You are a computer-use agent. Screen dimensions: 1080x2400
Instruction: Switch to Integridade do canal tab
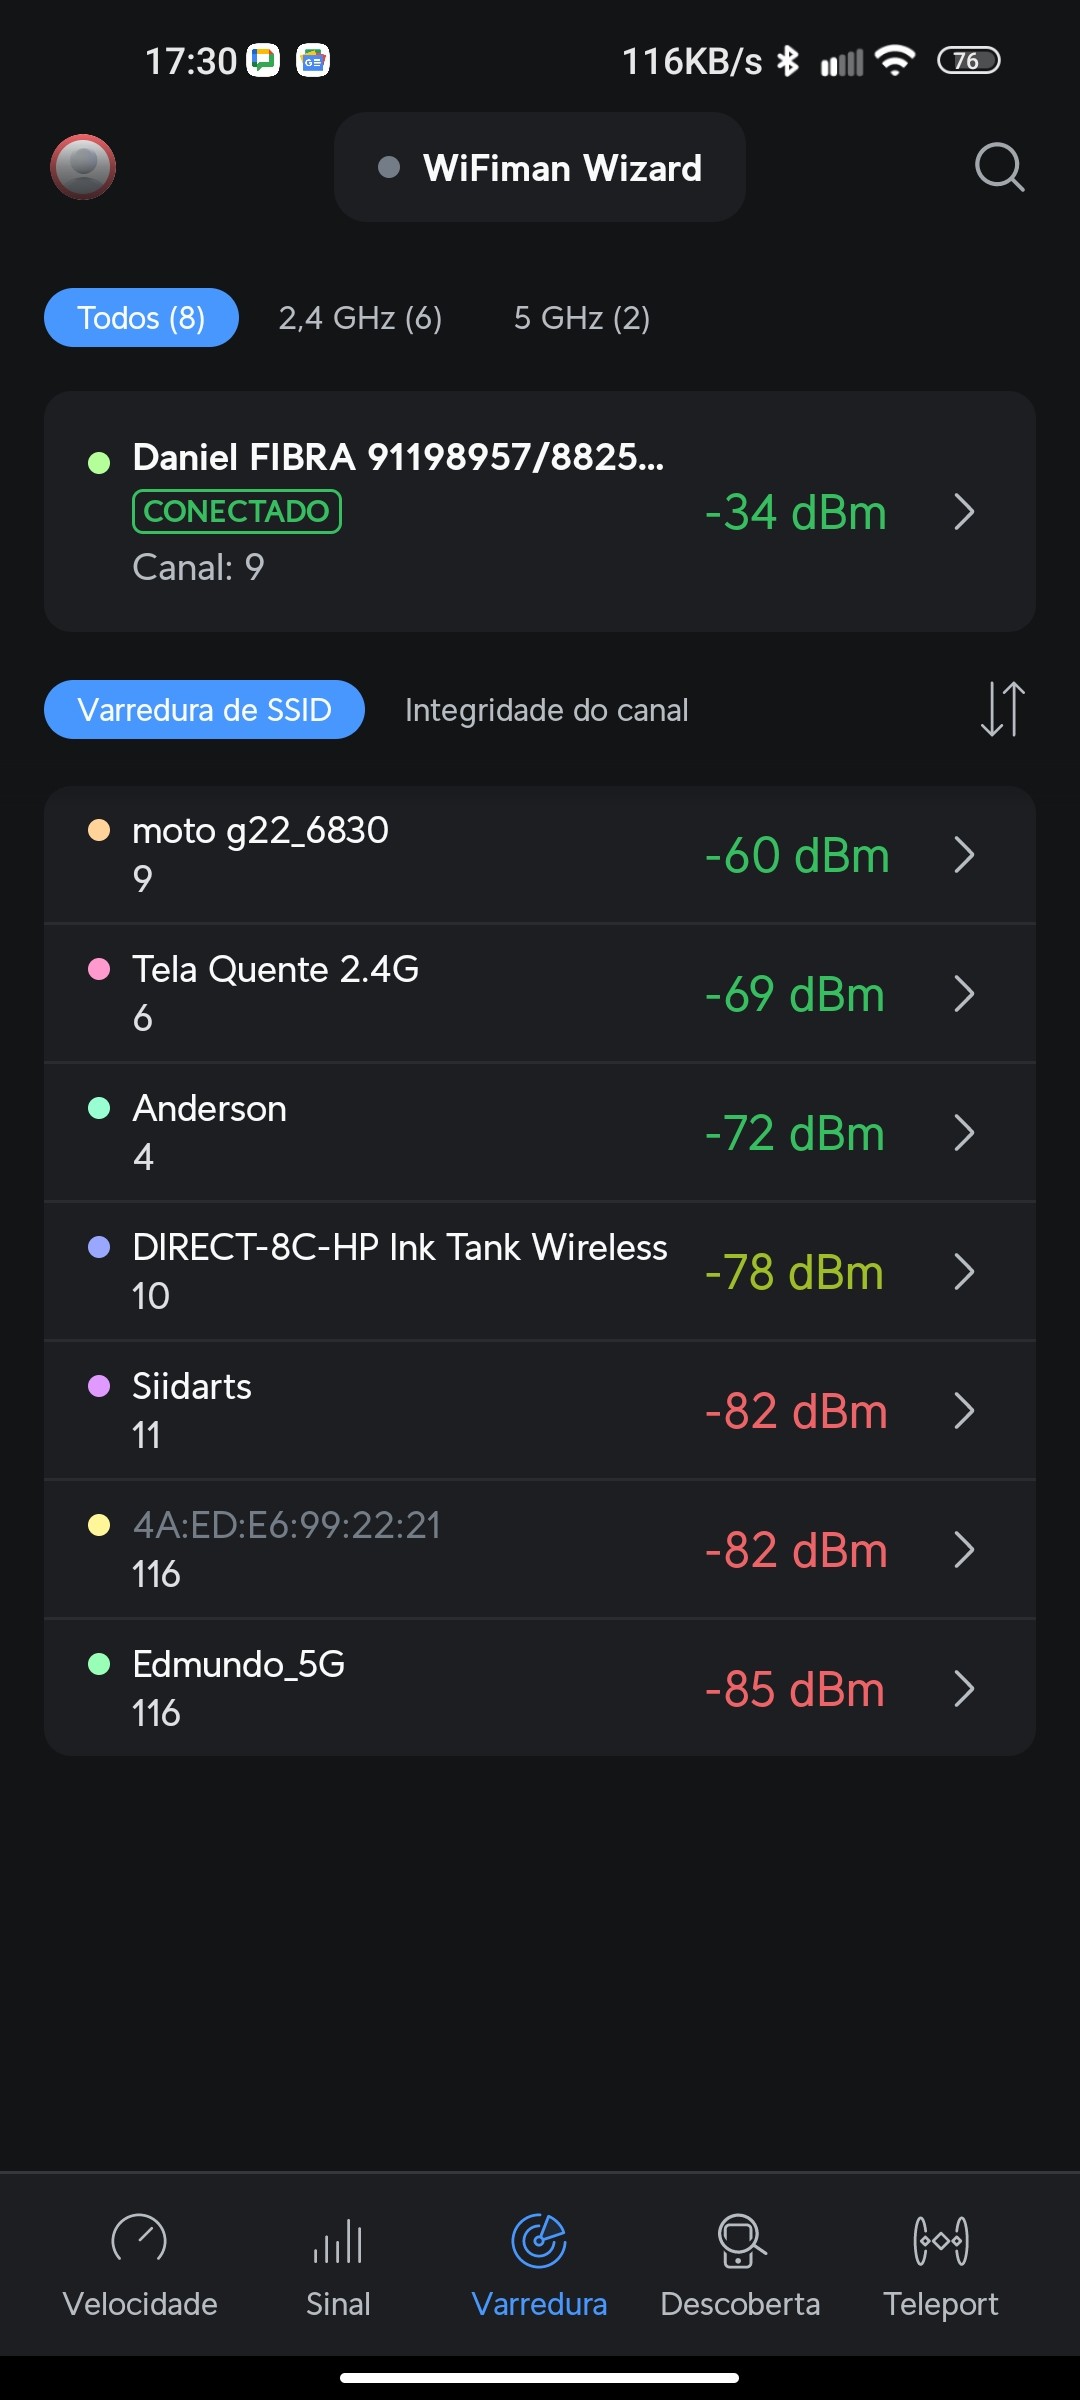coord(546,710)
